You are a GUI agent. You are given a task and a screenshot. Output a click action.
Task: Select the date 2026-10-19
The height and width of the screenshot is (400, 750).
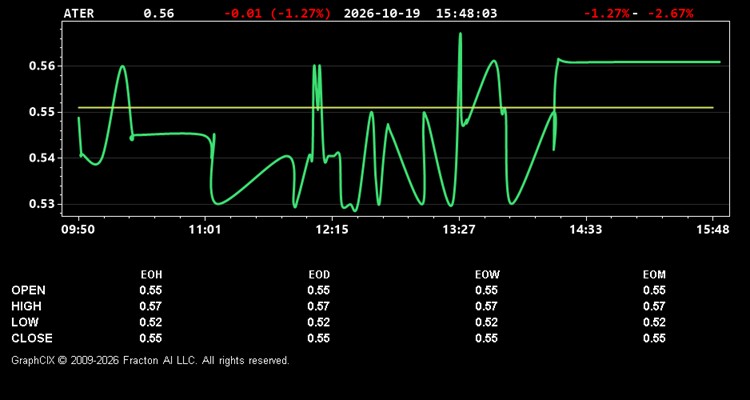(x=382, y=13)
